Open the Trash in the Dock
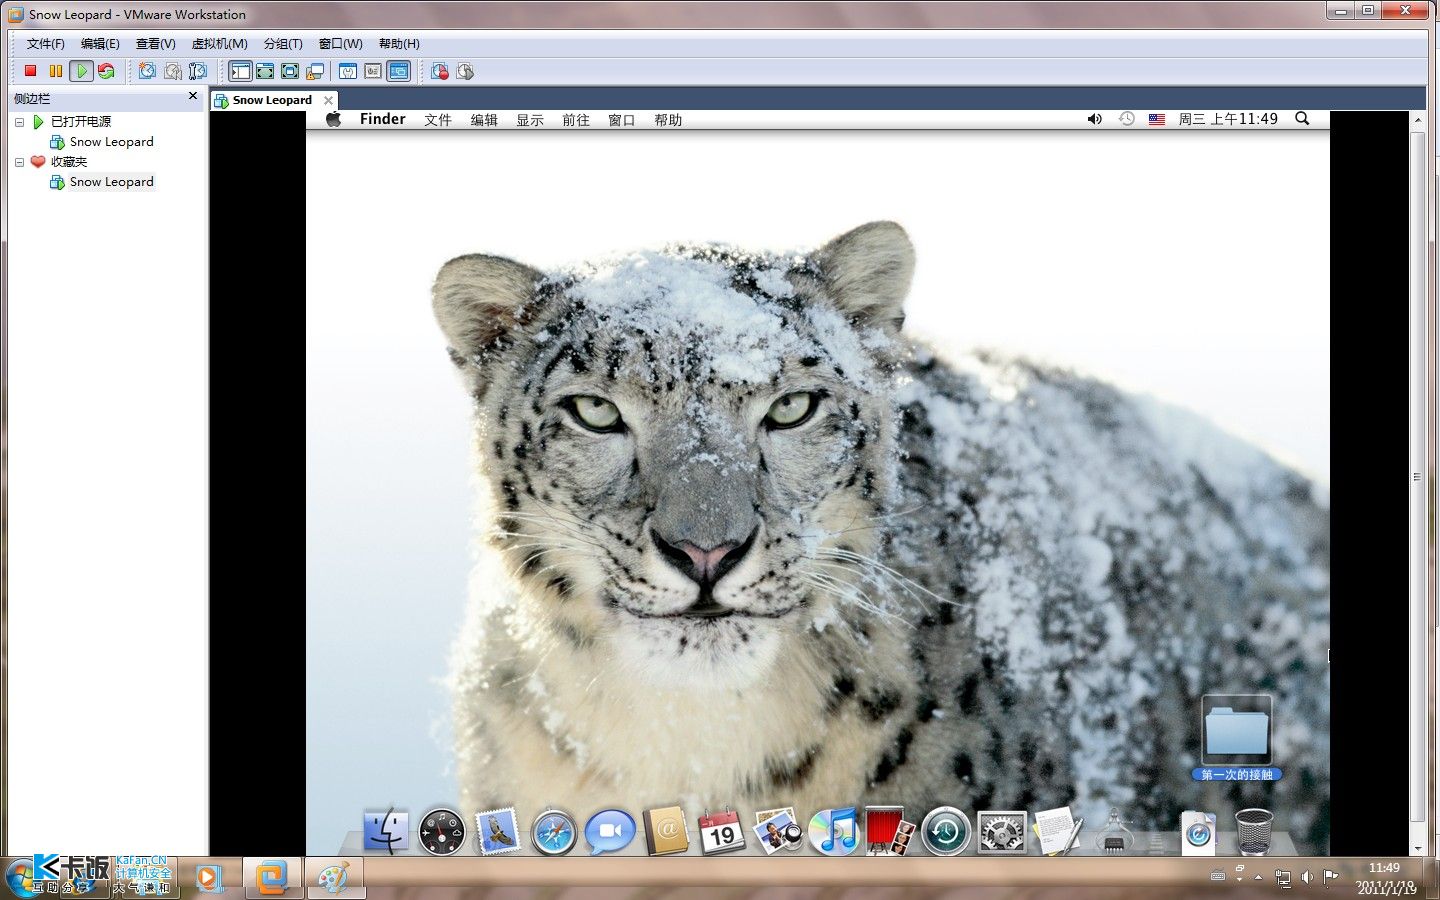 pyautogui.click(x=1253, y=831)
